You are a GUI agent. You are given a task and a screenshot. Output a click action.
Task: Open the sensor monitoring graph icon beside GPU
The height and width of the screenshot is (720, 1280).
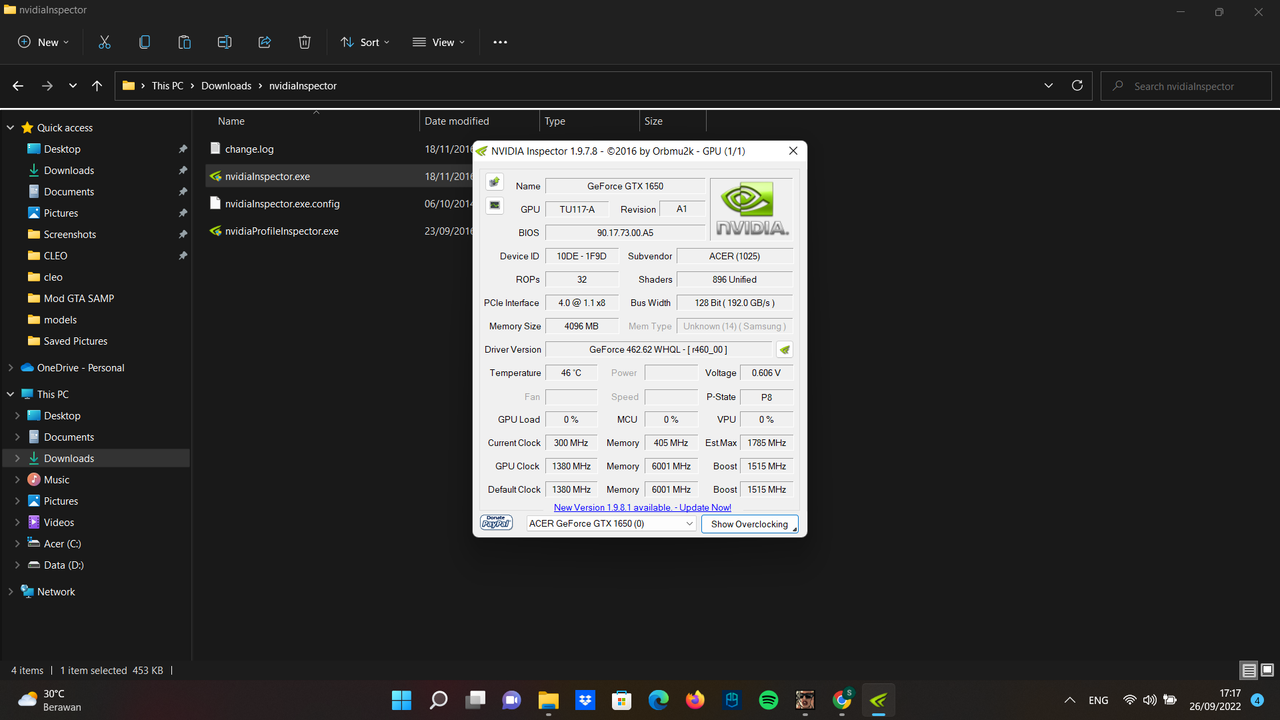pyautogui.click(x=494, y=205)
